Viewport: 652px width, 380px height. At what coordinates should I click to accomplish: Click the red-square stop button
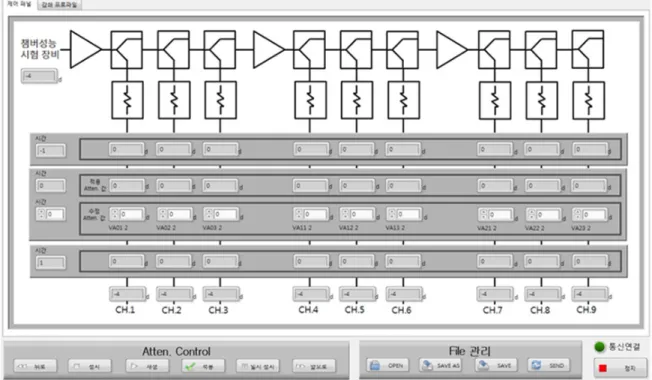point(620,368)
